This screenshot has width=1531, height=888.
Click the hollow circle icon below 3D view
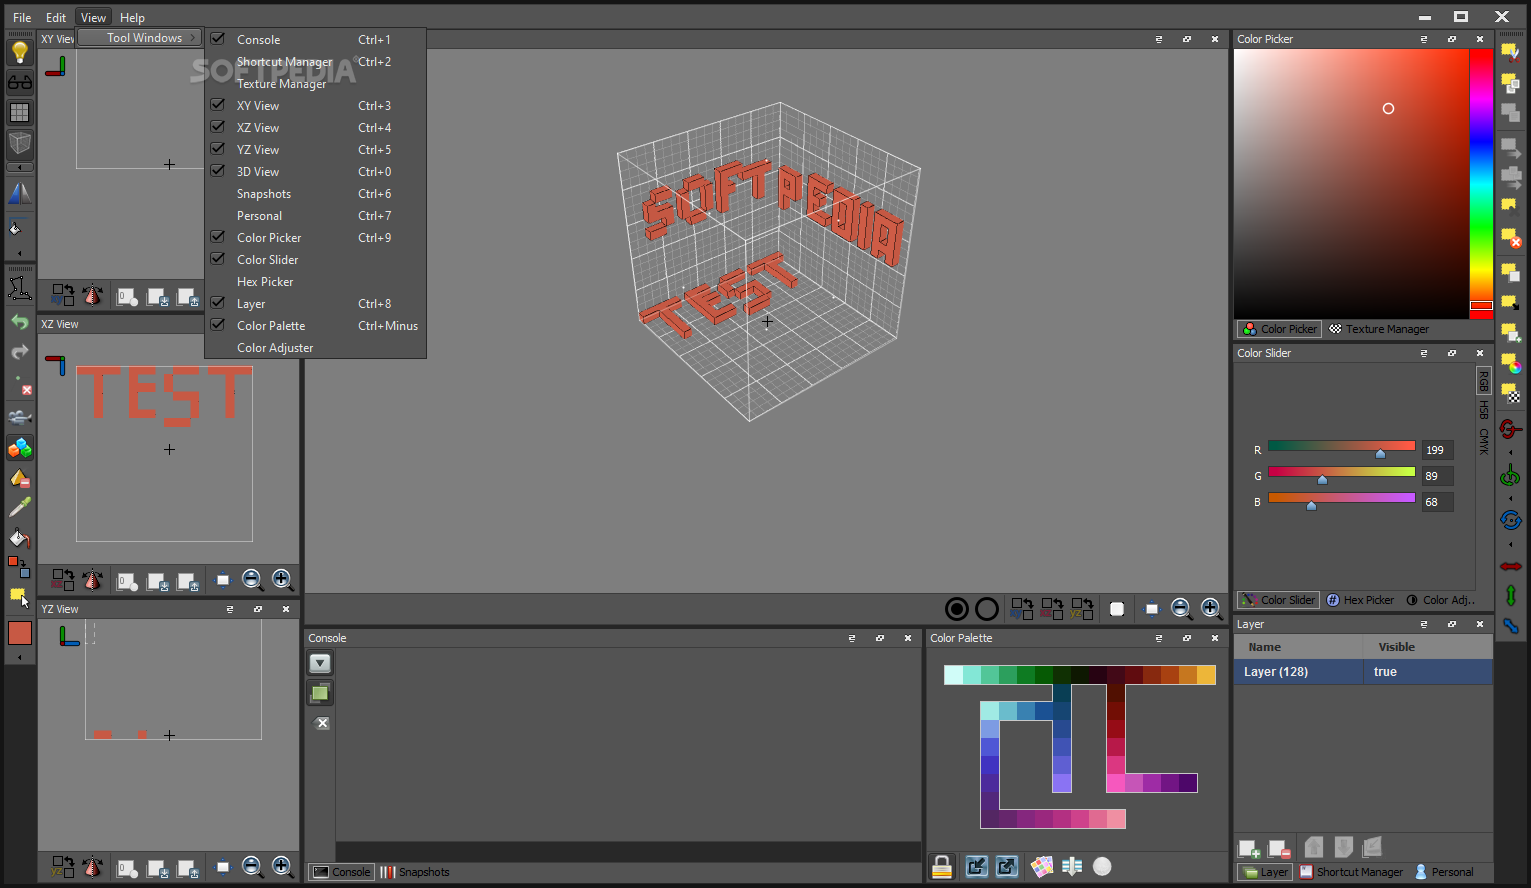coord(987,608)
